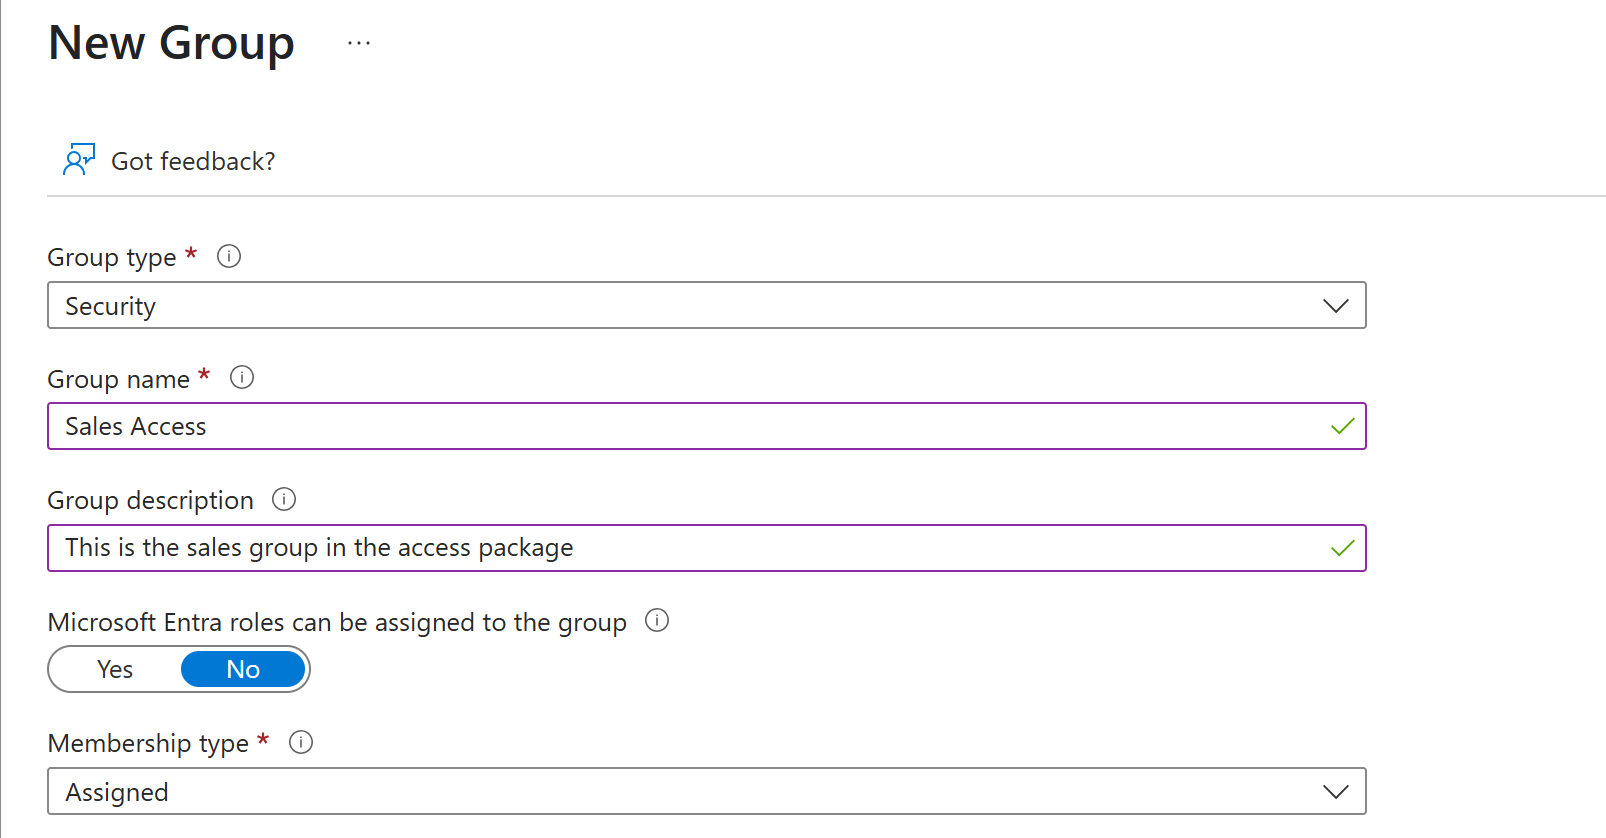The width and height of the screenshot is (1606, 838).
Task: Click the info icon beside Group description
Action: tap(284, 499)
